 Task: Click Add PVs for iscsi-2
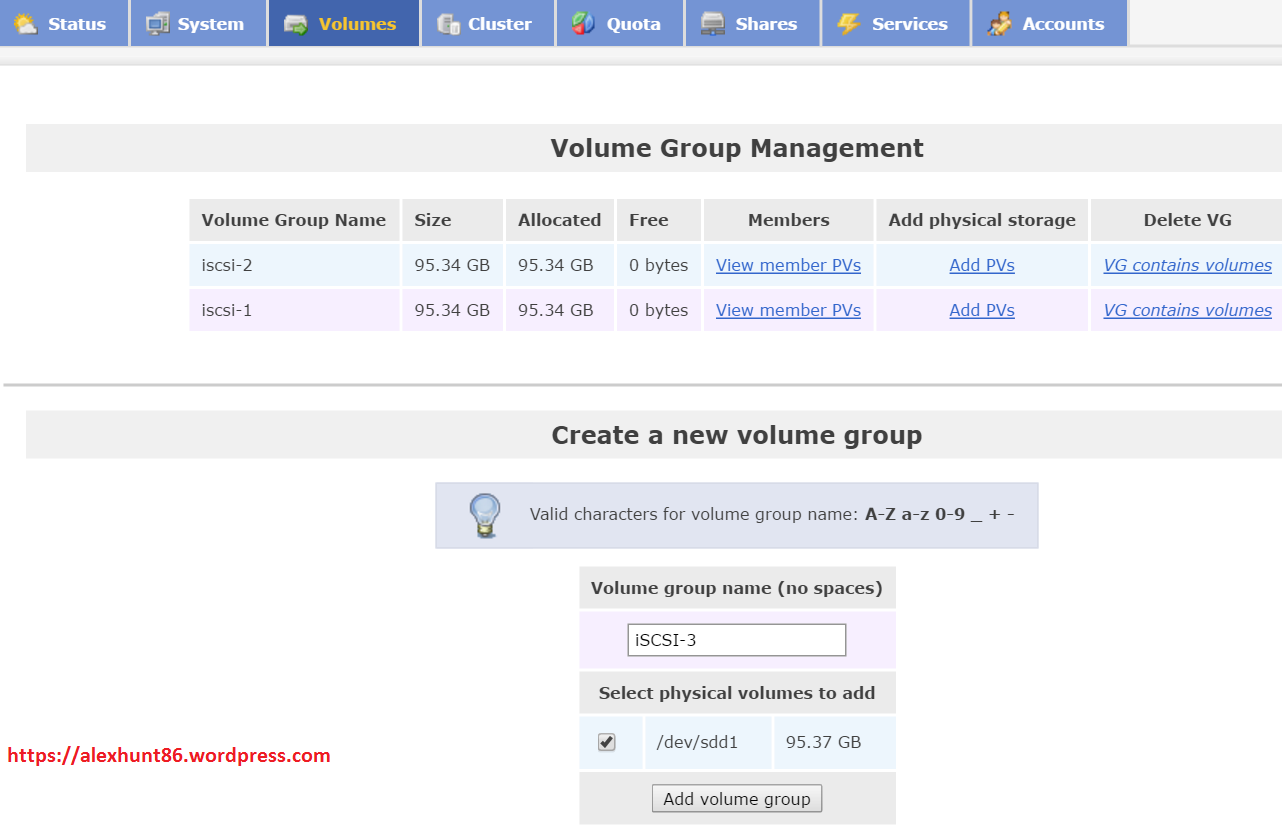[x=981, y=265]
